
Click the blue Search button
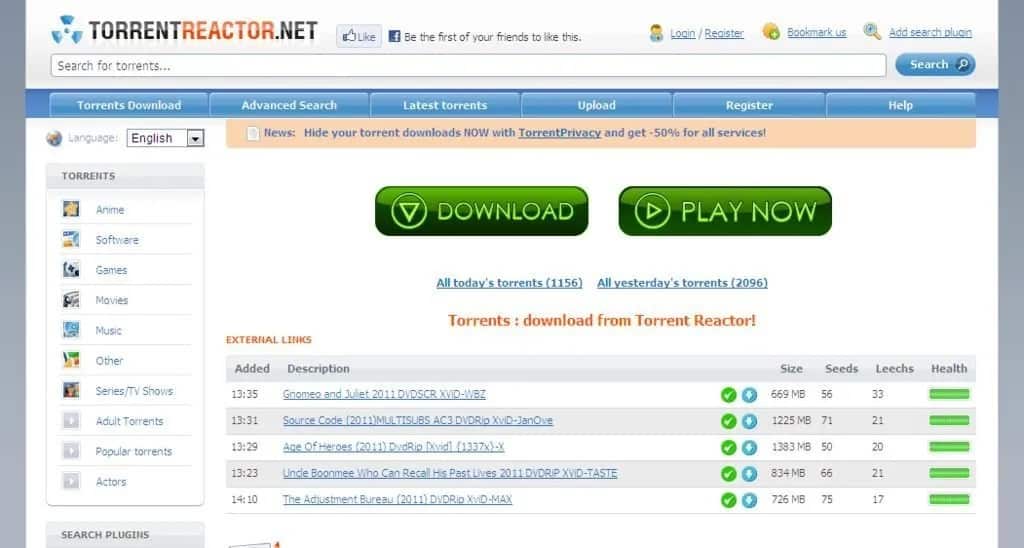[x=935, y=65]
